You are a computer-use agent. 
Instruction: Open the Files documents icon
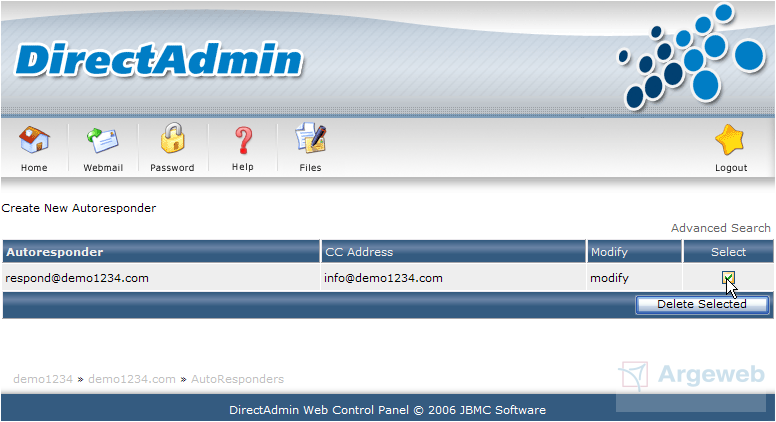[310, 138]
